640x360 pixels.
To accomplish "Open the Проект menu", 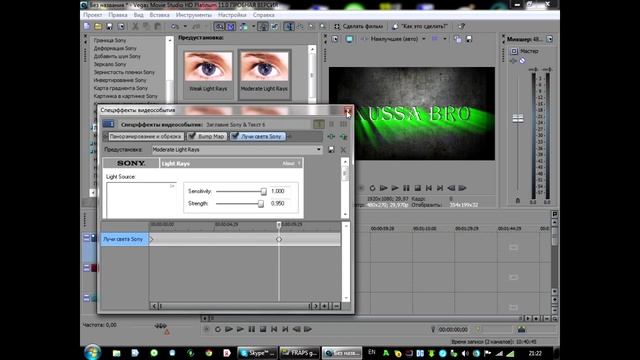I will click(93, 15).
